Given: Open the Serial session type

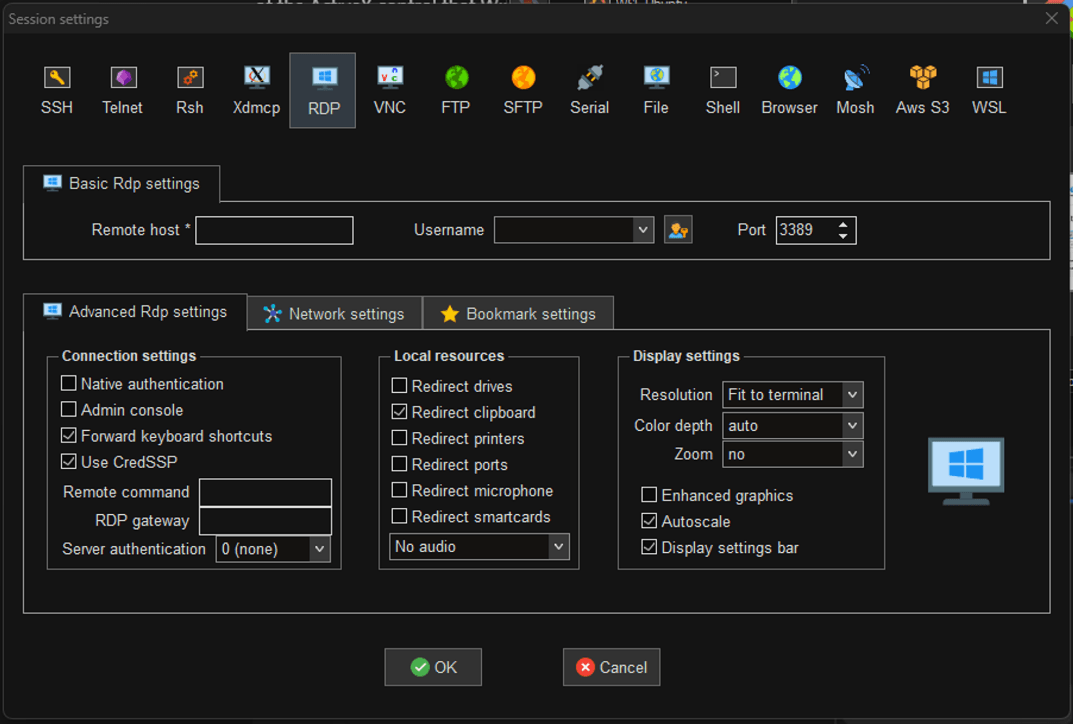Looking at the screenshot, I should click(589, 90).
